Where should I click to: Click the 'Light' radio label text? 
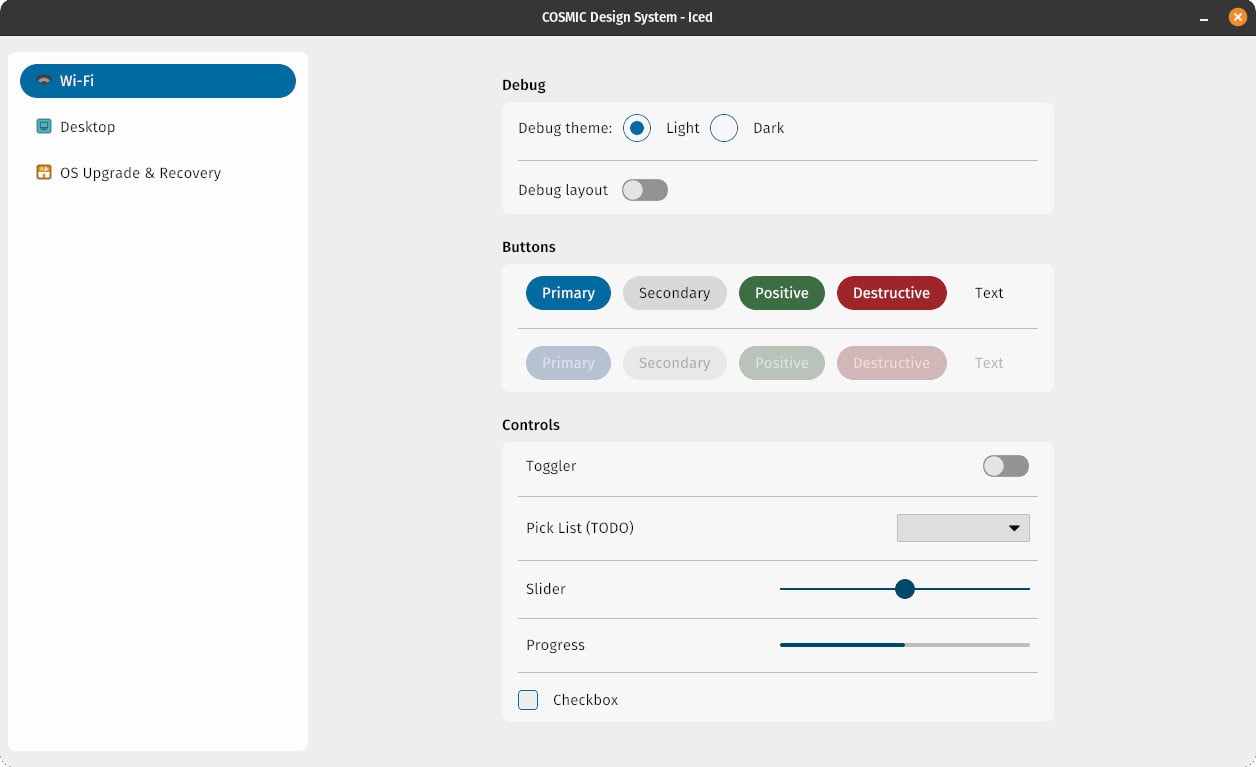tap(683, 128)
